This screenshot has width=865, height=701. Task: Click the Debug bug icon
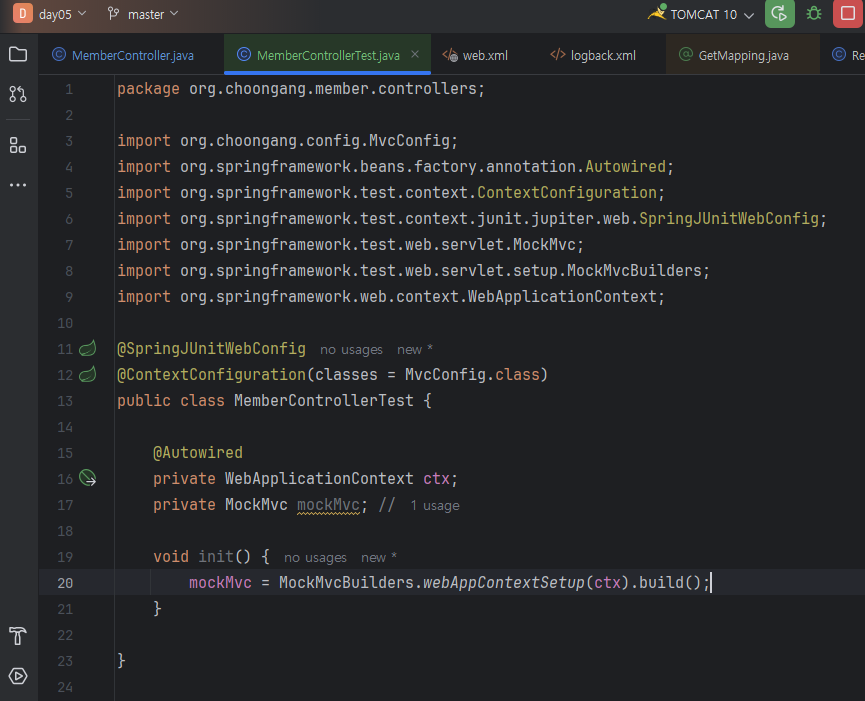pos(815,14)
